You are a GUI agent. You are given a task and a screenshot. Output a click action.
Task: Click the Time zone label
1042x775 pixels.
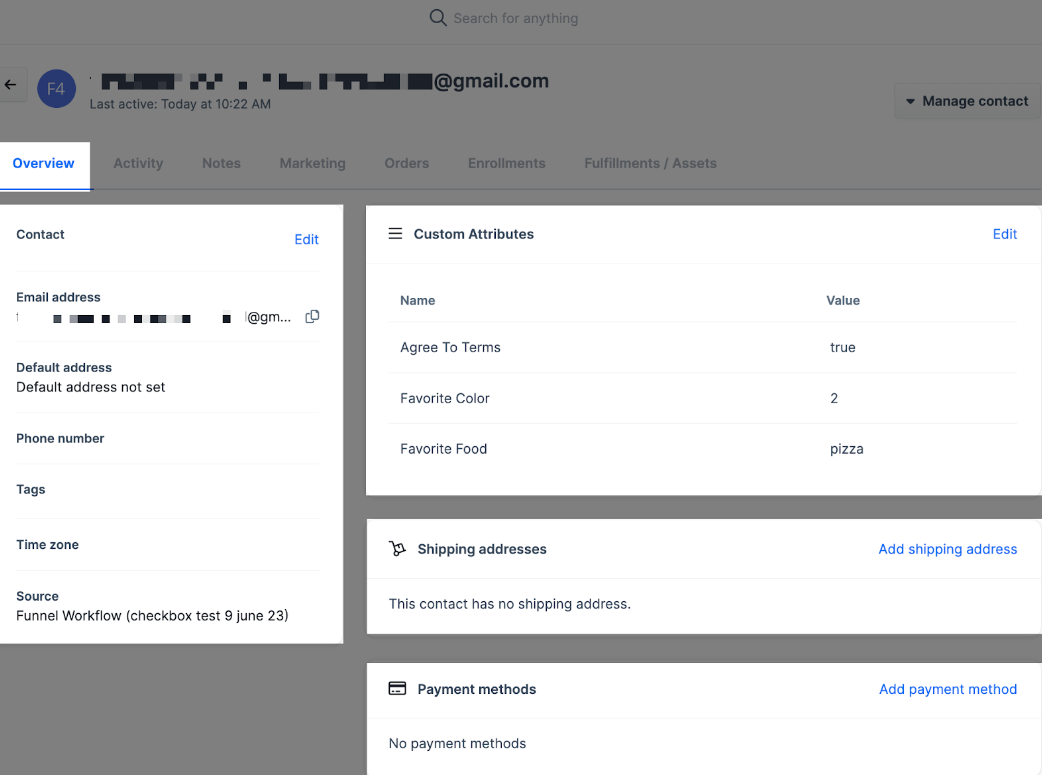click(47, 544)
